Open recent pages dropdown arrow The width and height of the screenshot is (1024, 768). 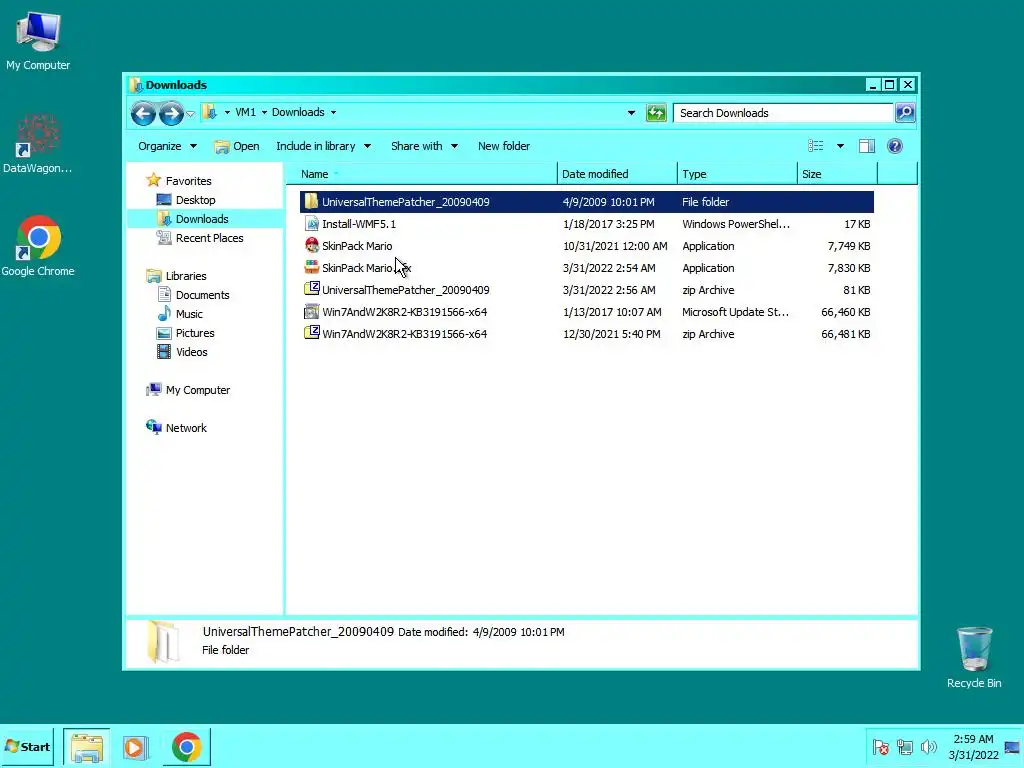coord(191,114)
